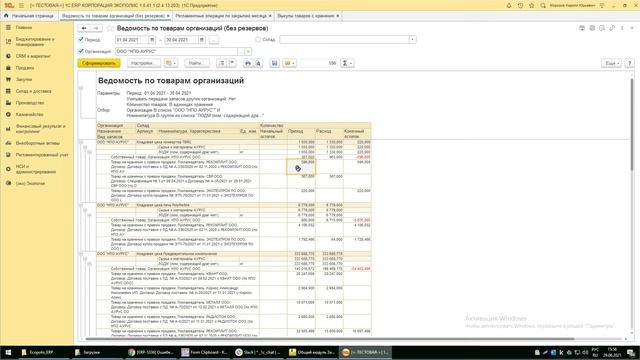Open help question mark button
Screen dimensions: 640x360
(x=630, y=63)
